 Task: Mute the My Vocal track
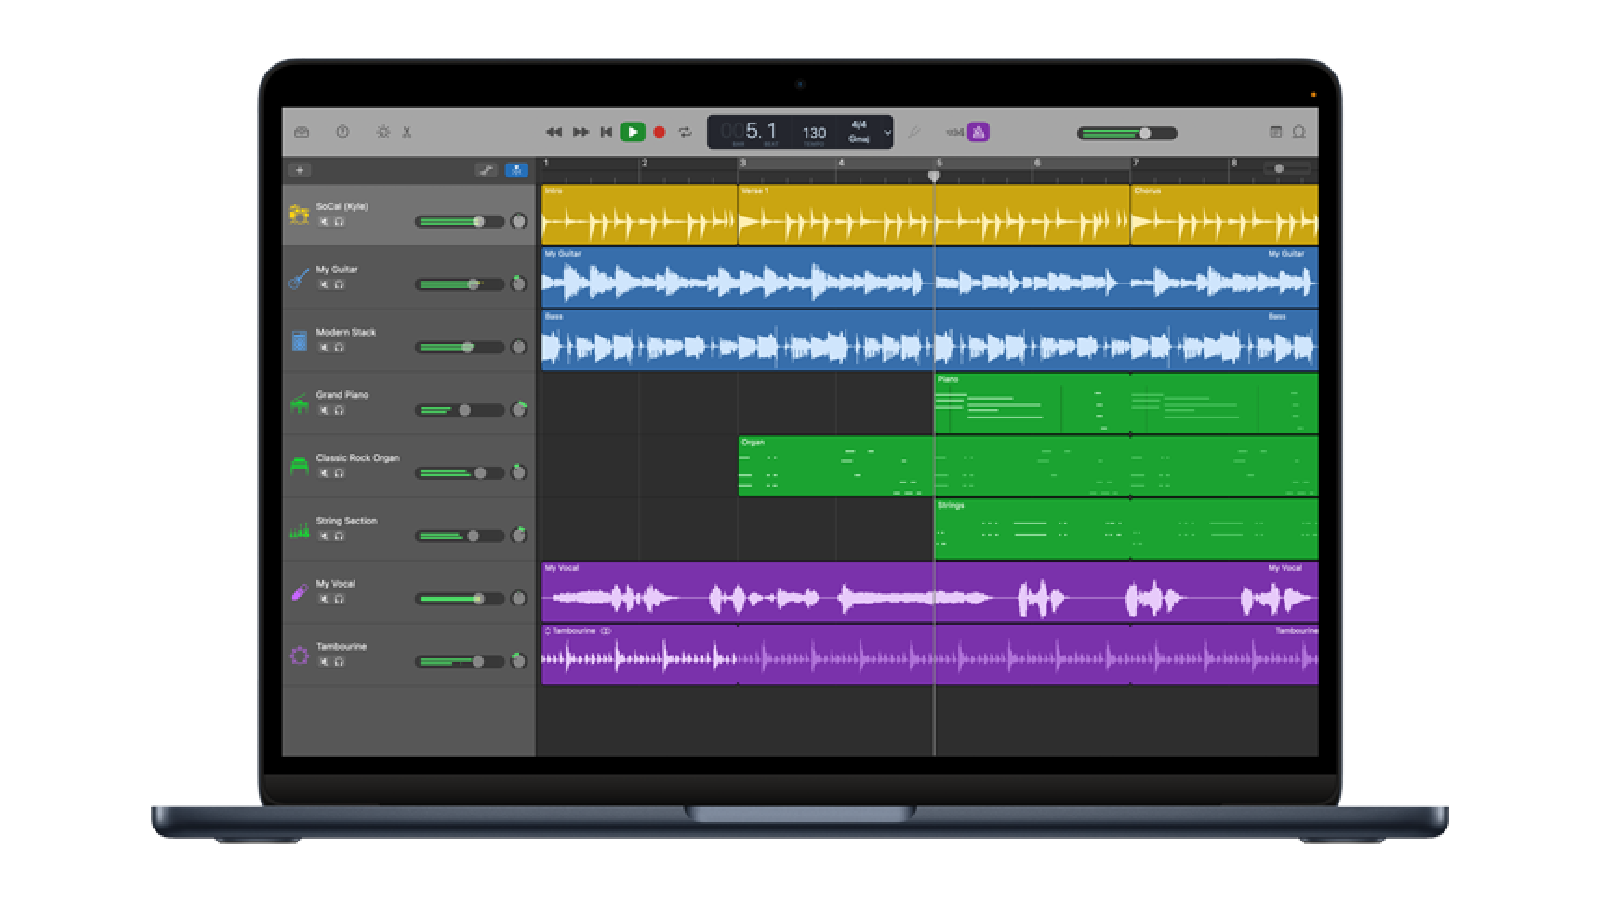pos(324,599)
